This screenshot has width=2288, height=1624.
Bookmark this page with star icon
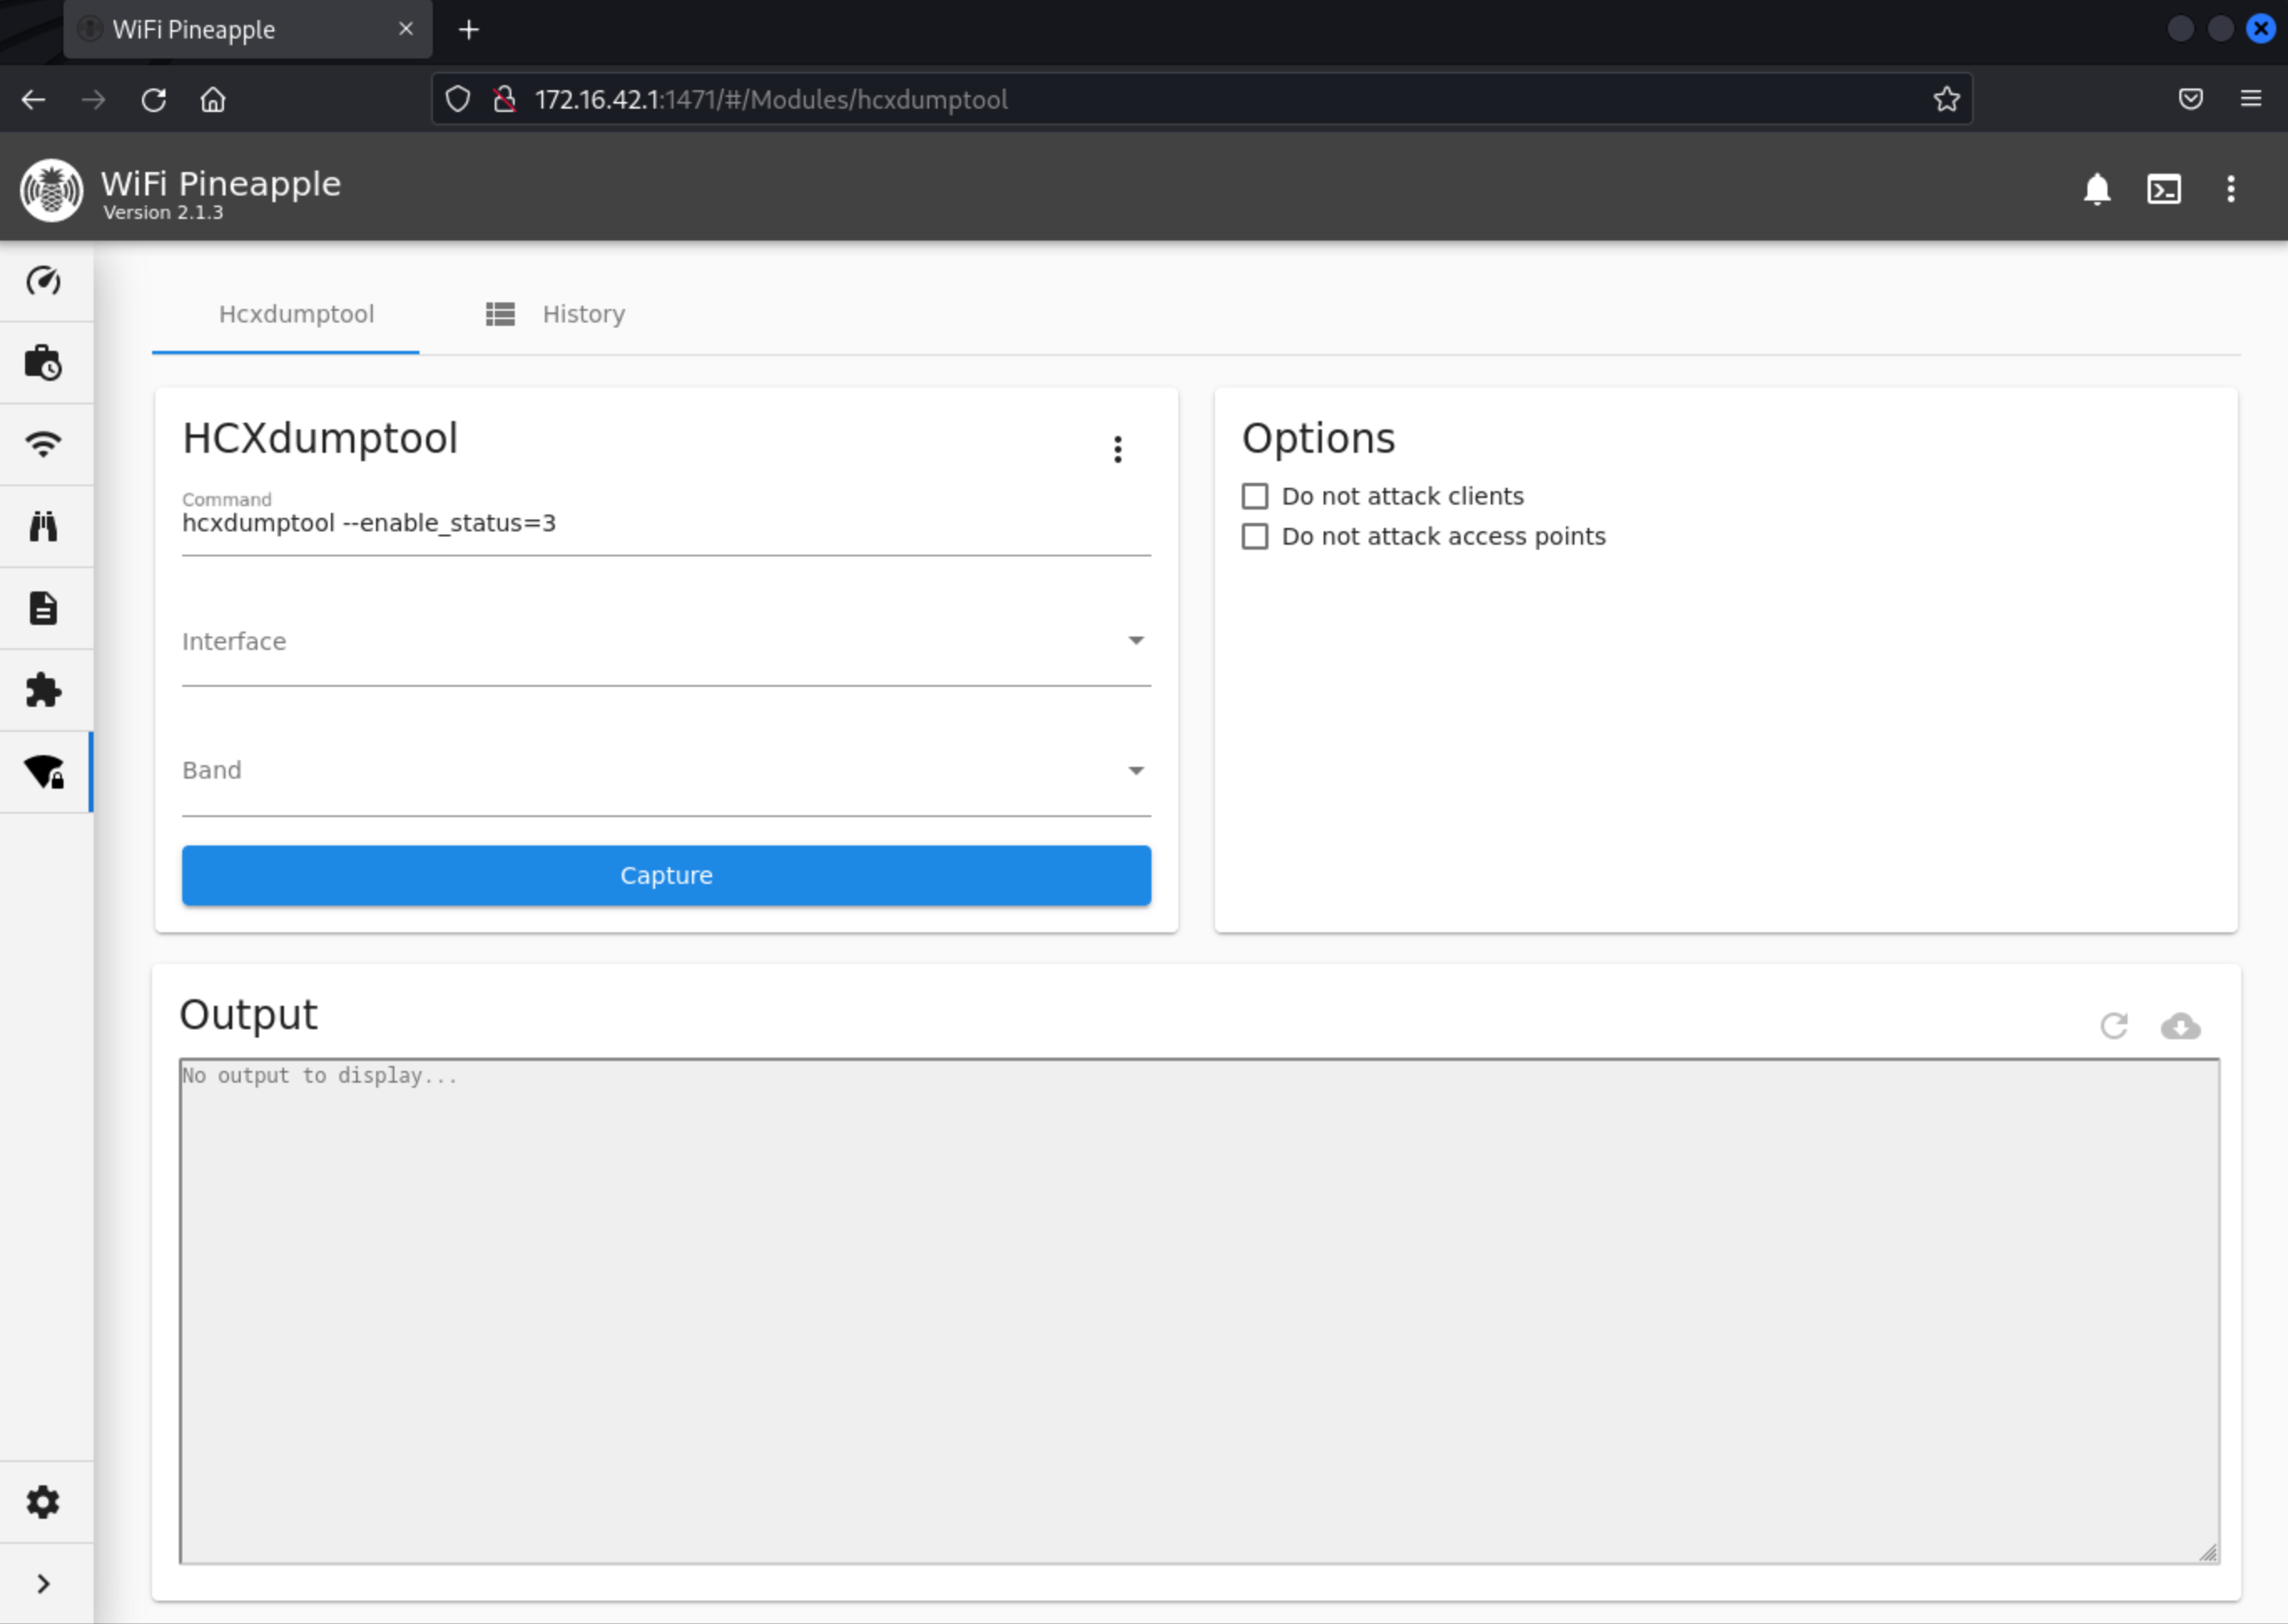1946,99
